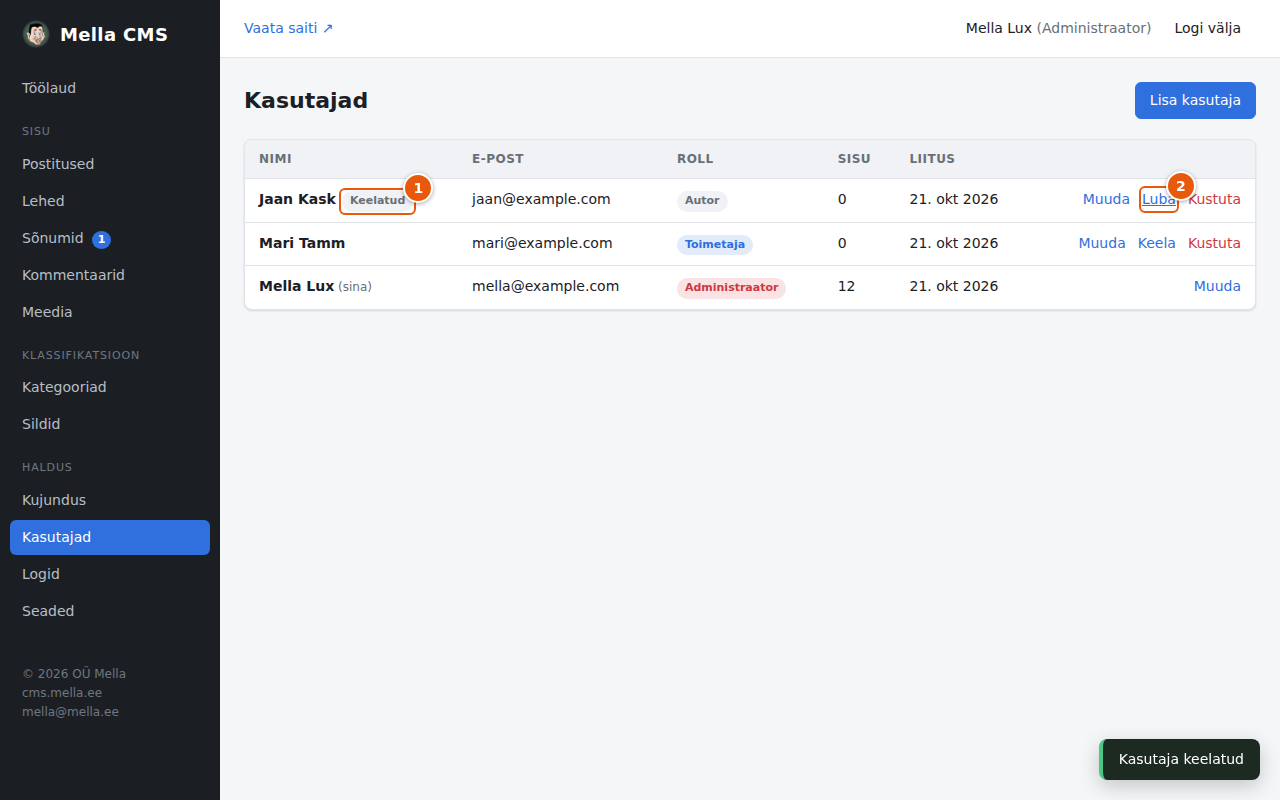
Task: Click the NIMI column header
Action: tap(275, 159)
